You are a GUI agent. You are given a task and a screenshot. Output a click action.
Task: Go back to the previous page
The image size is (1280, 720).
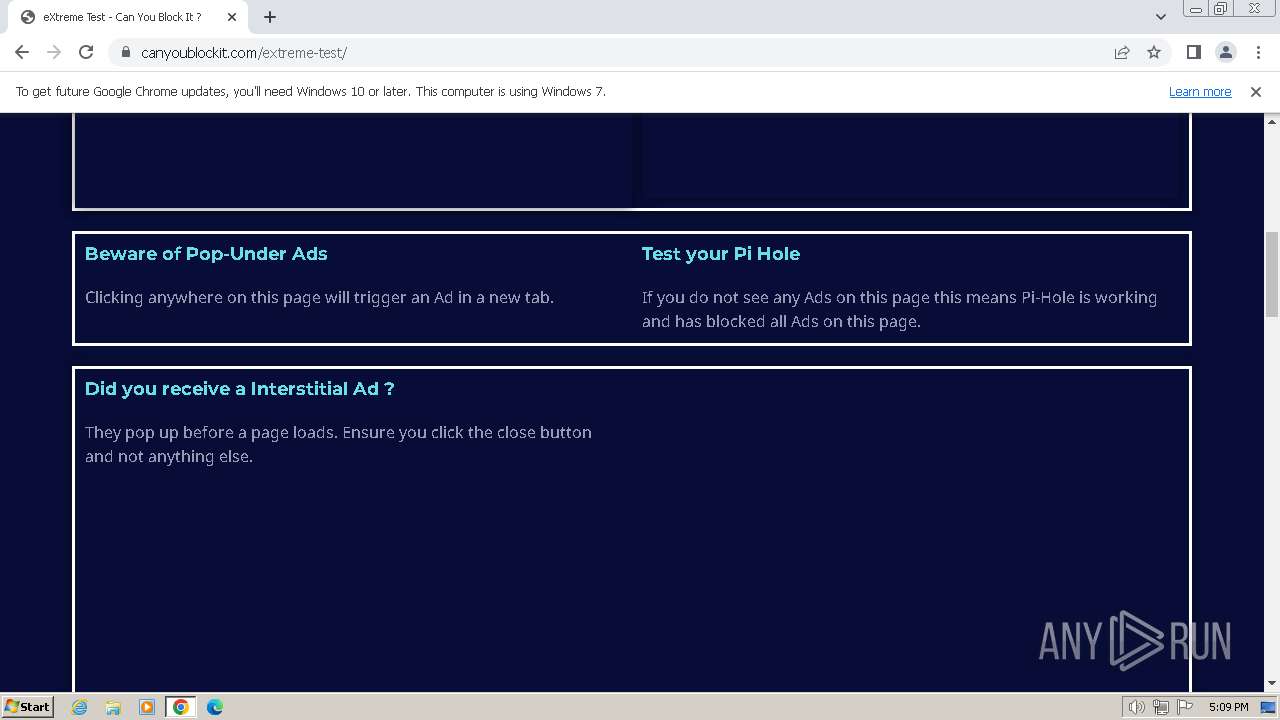pyautogui.click(x=22, y=52)
